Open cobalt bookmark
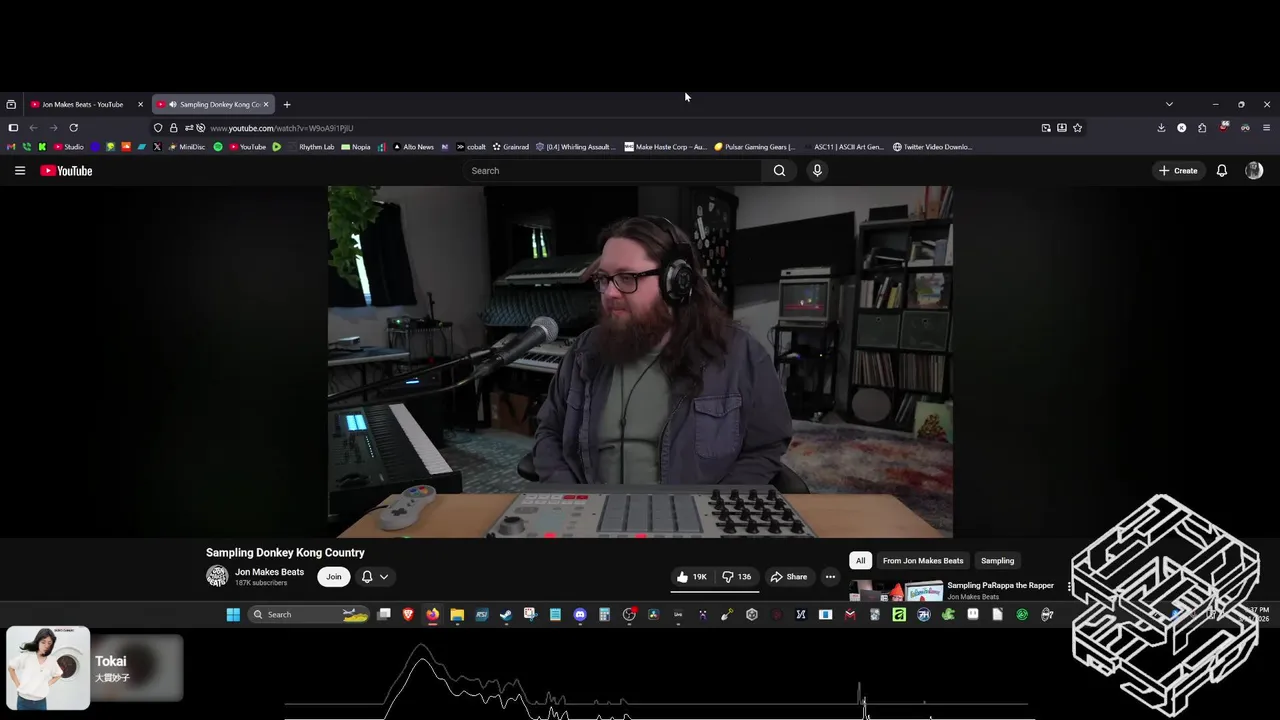The image size is (1280, 720). tap(471, 147)
